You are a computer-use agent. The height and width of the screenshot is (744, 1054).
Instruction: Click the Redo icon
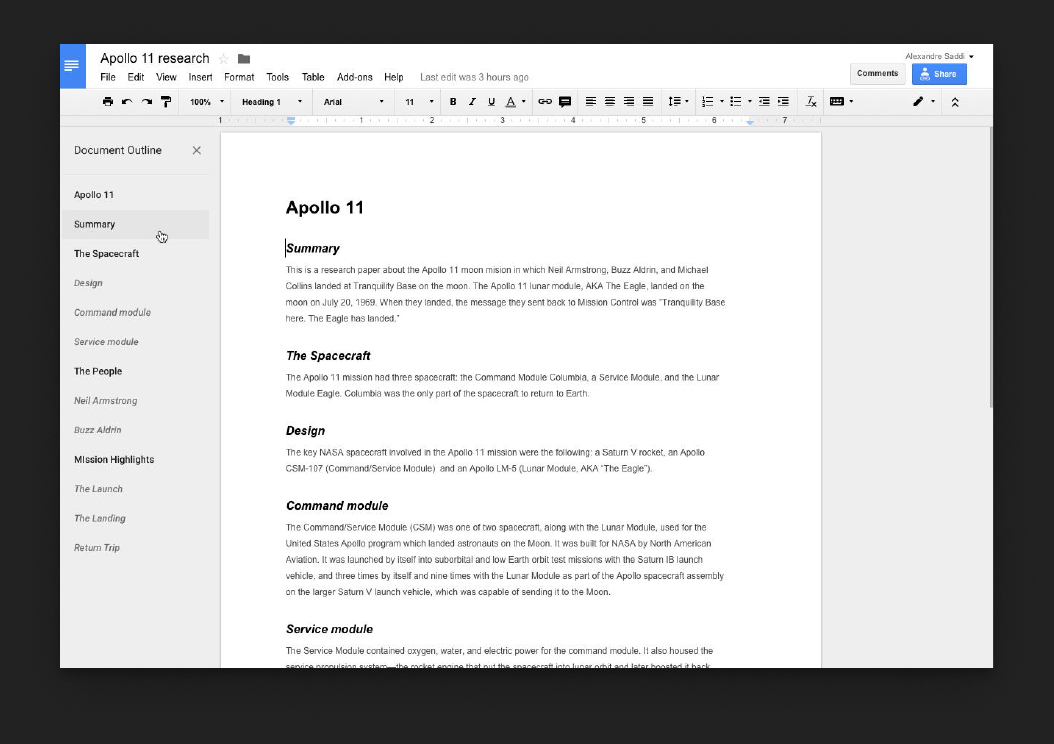(147, 101)
